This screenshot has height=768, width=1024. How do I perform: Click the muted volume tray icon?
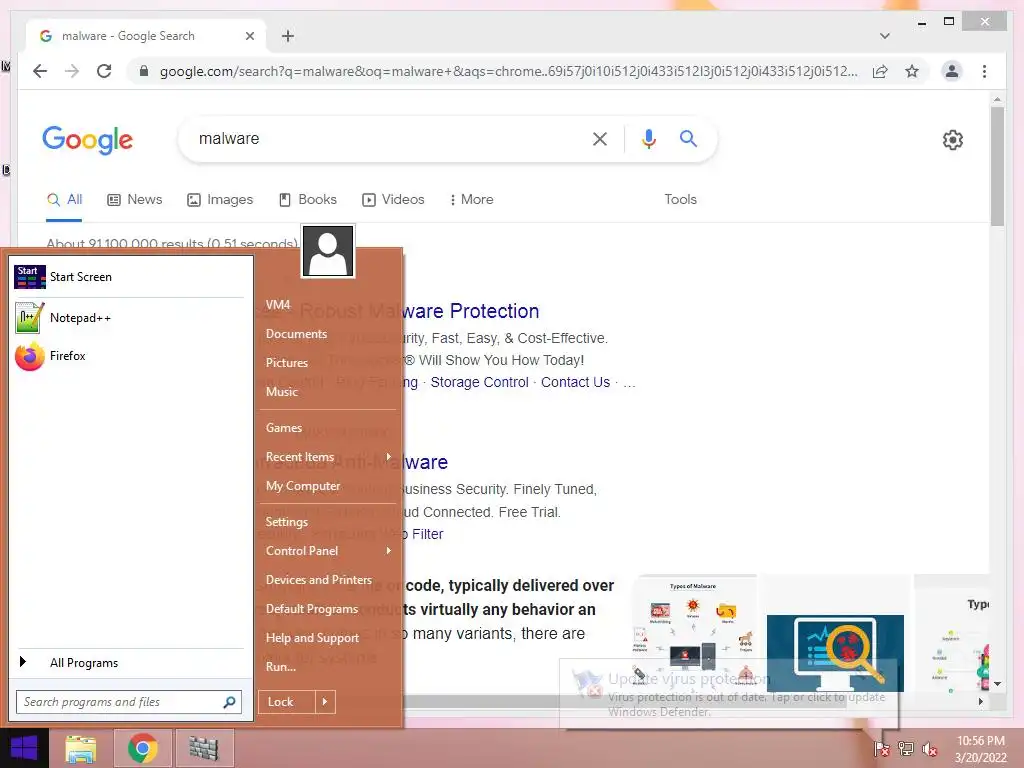pyautogui.click(x=930, y=749)
